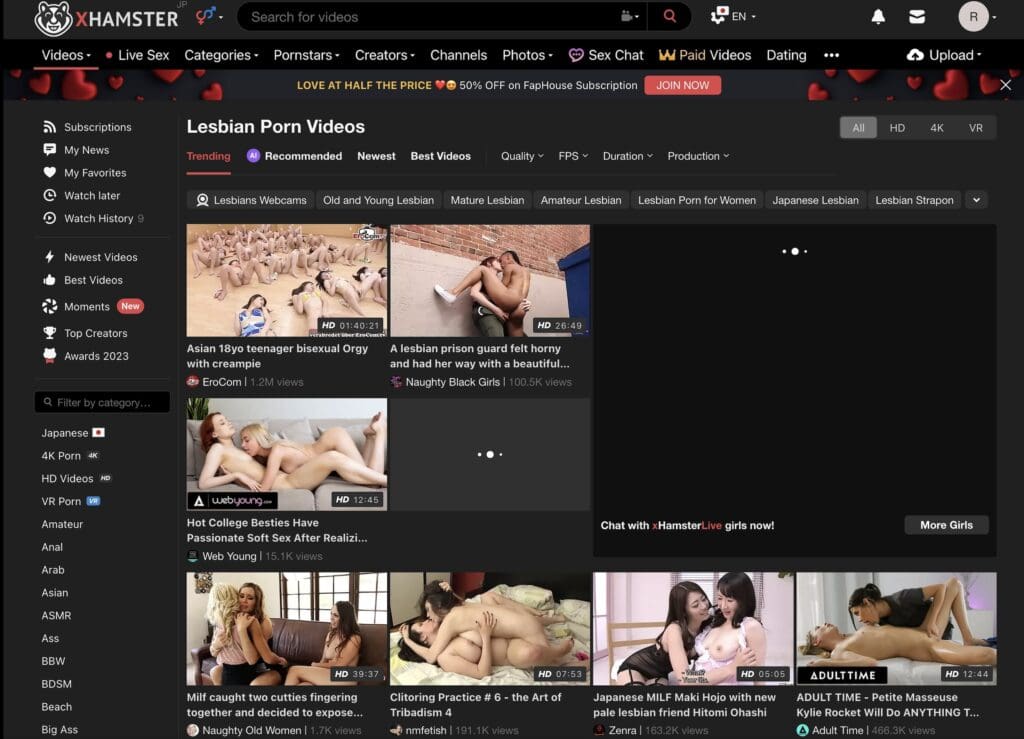Close the promotional banner with the X
The image size is (1024, 739).
tap(1005, 85)
